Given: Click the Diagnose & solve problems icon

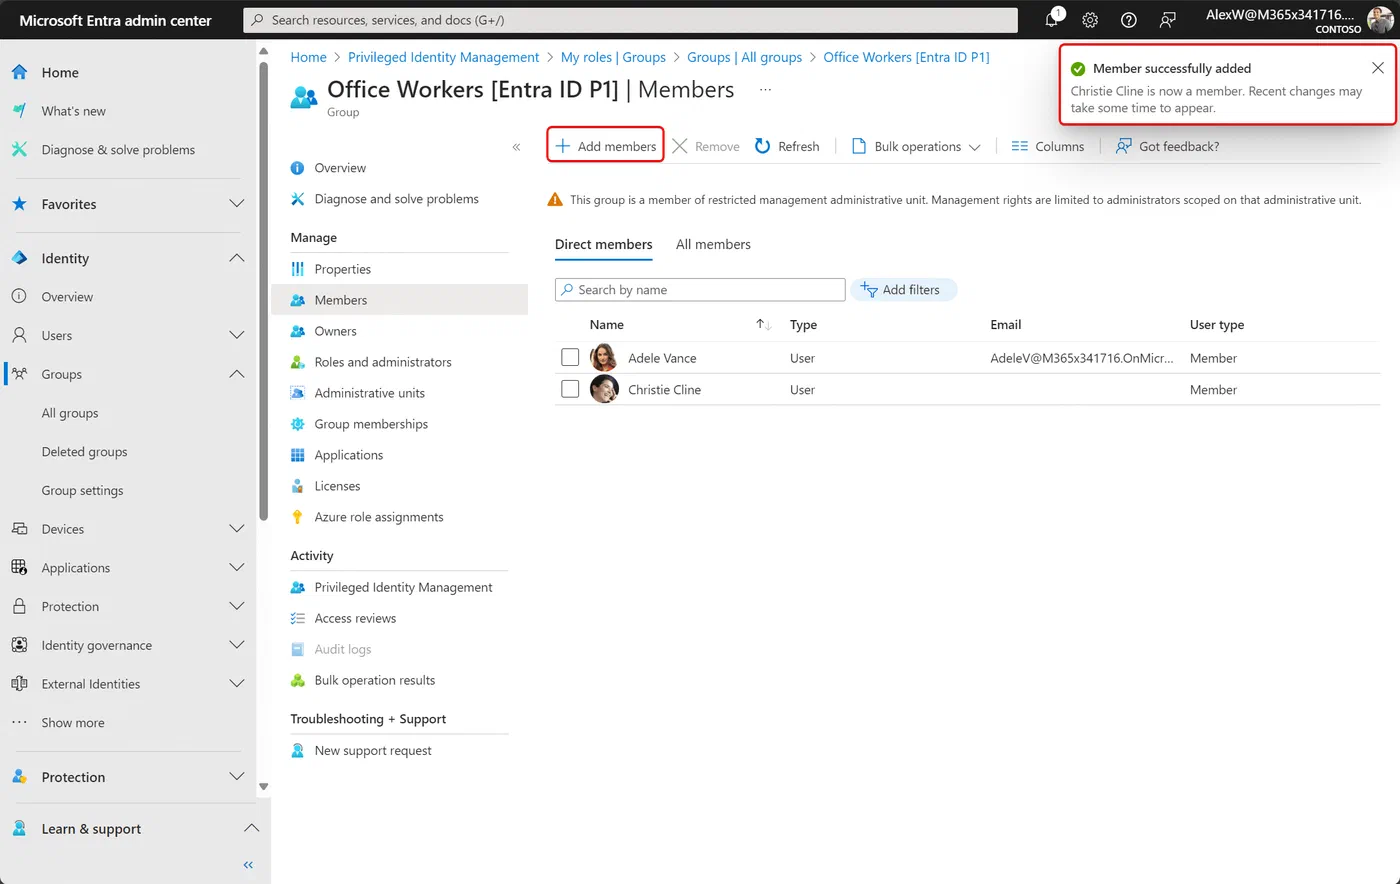Looking at the screenshot, I should (x=19, y=150).
